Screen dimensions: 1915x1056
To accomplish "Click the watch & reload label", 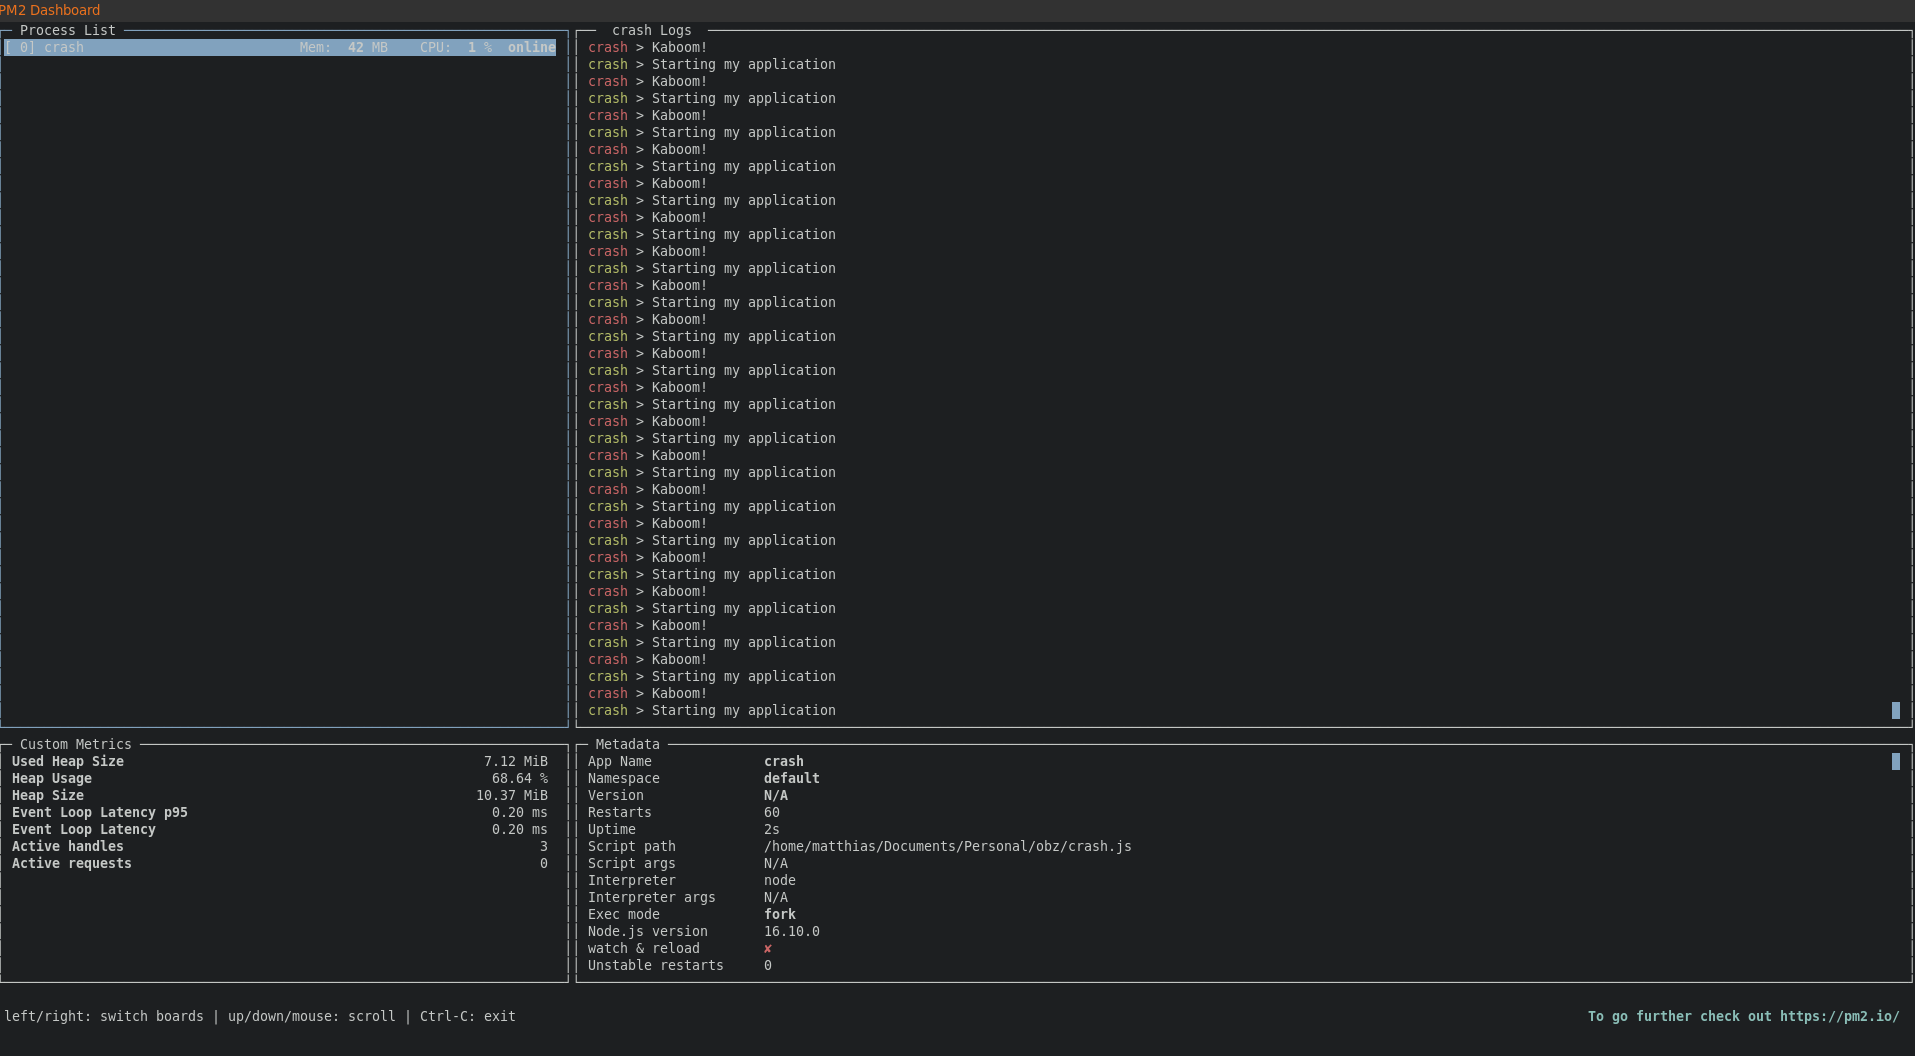I will point(643,948).
